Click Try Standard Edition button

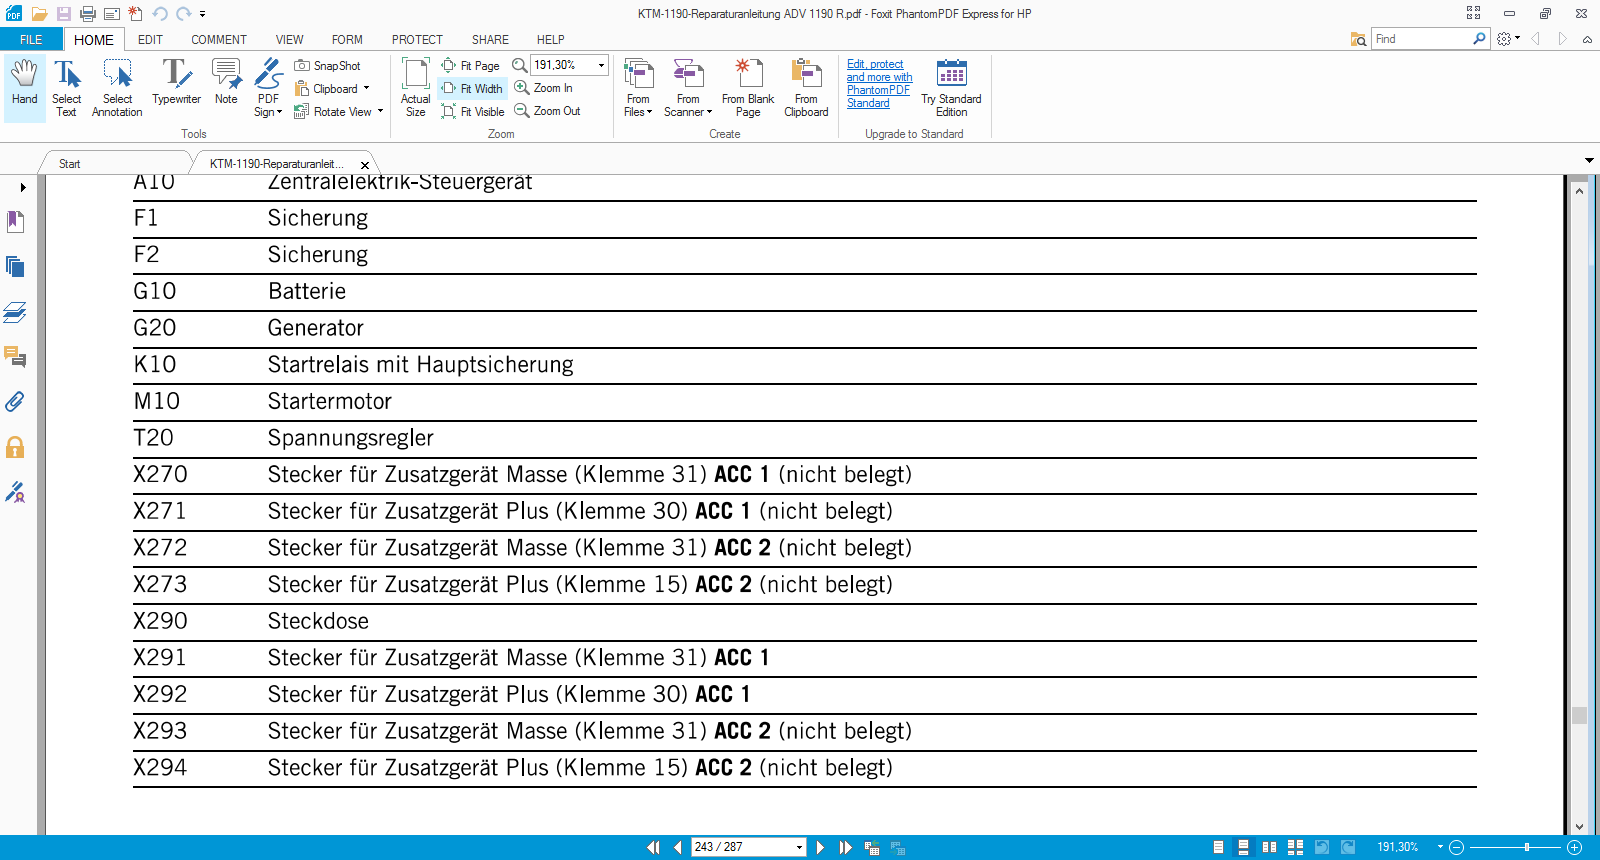tap(951, 86)
